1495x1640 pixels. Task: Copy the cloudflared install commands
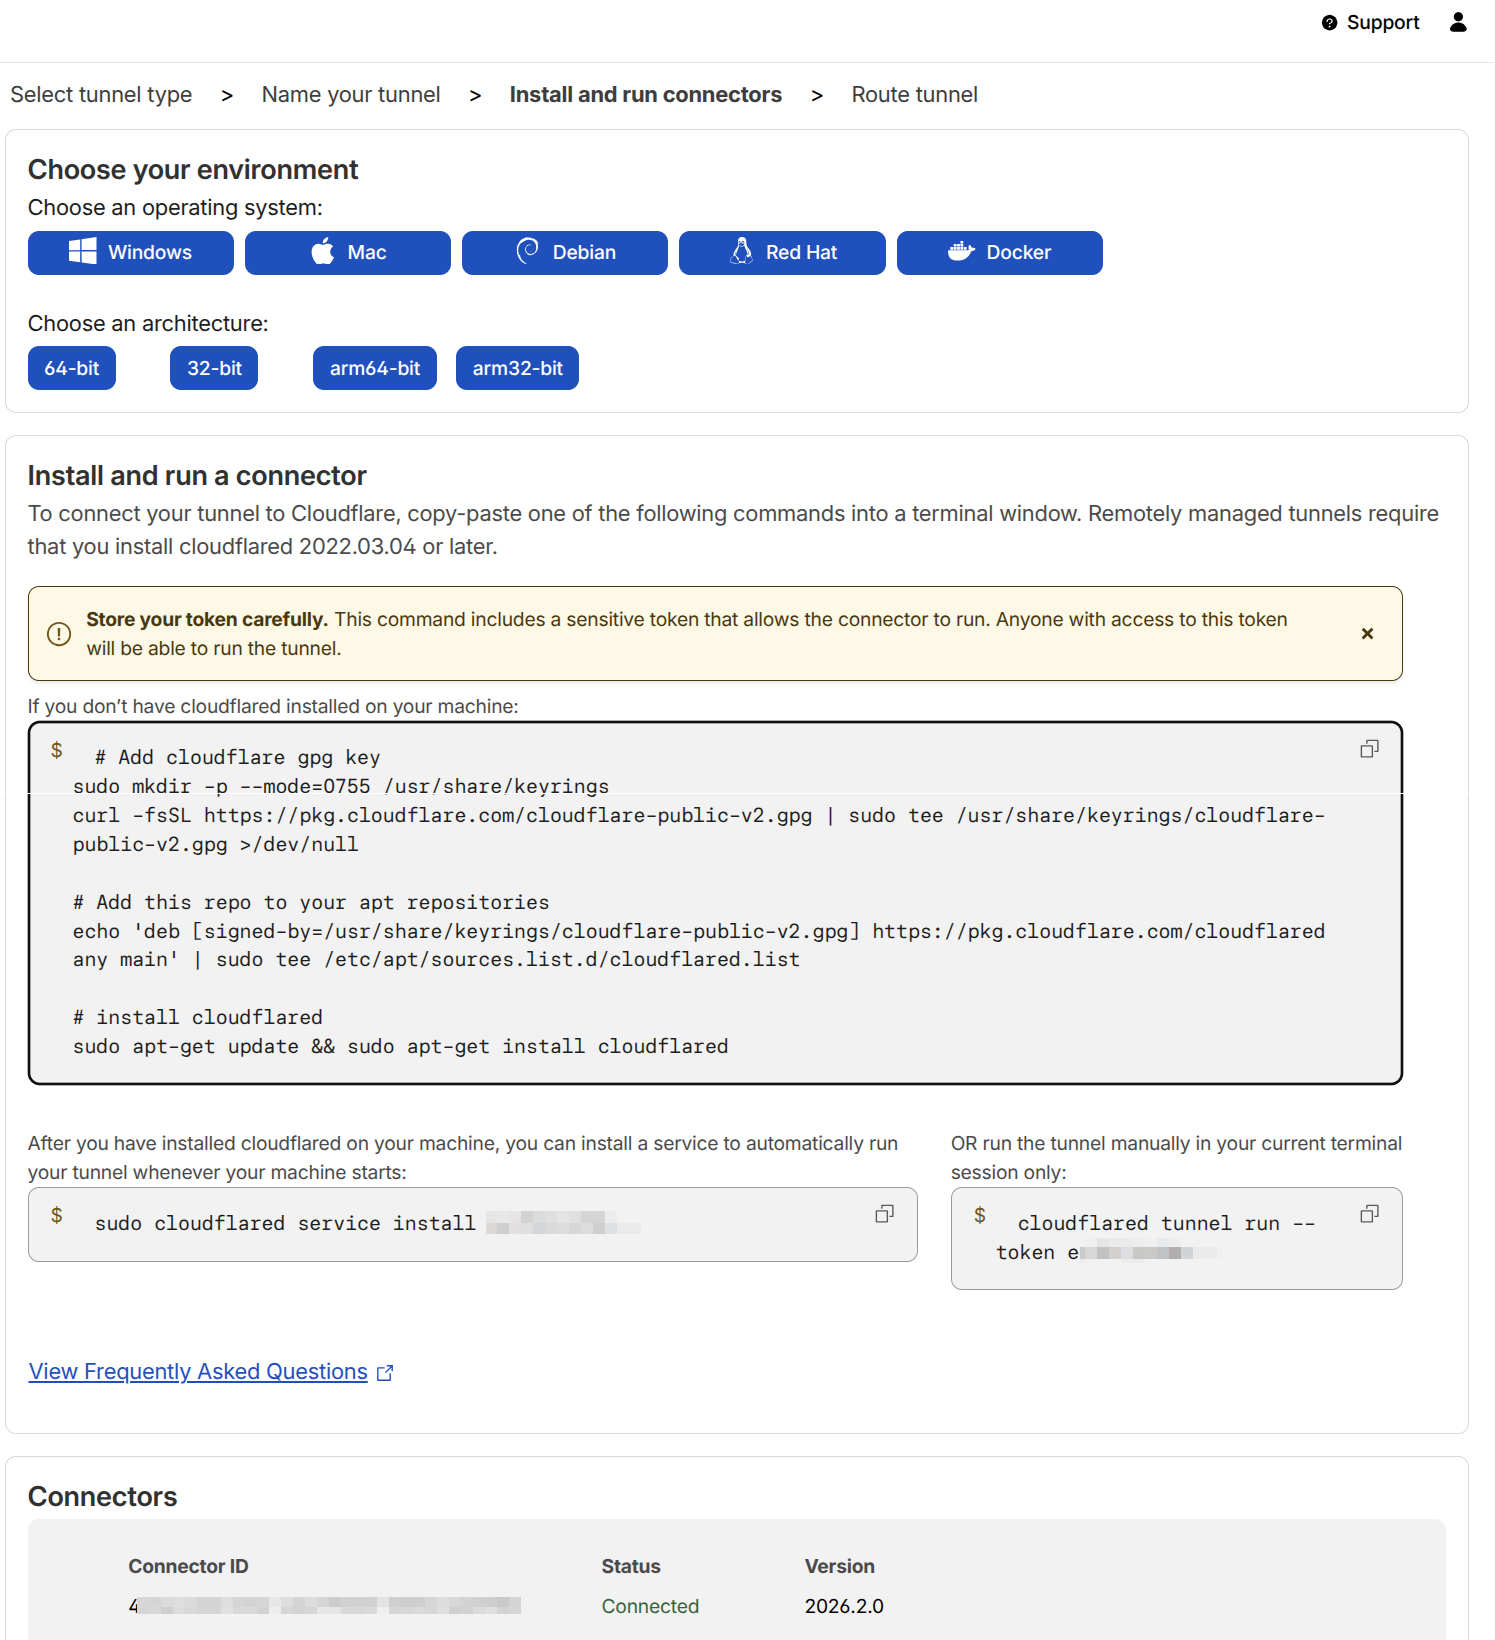point(1369,749)
